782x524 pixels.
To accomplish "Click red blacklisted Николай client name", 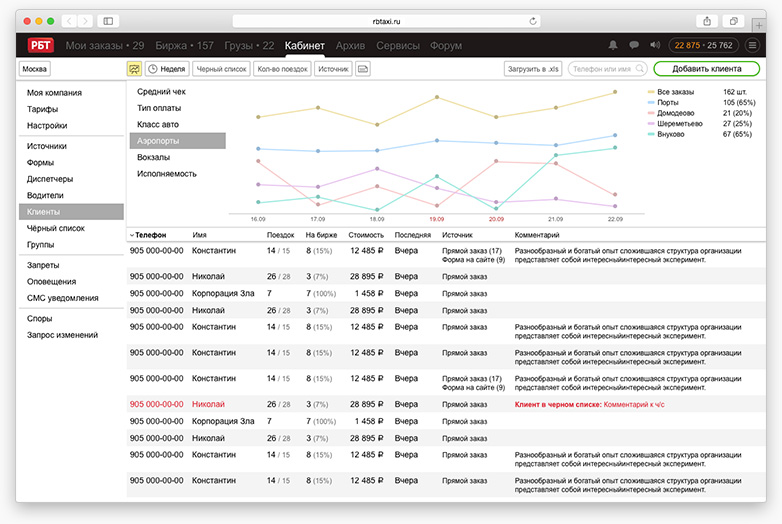I will (x=208, y=404).
